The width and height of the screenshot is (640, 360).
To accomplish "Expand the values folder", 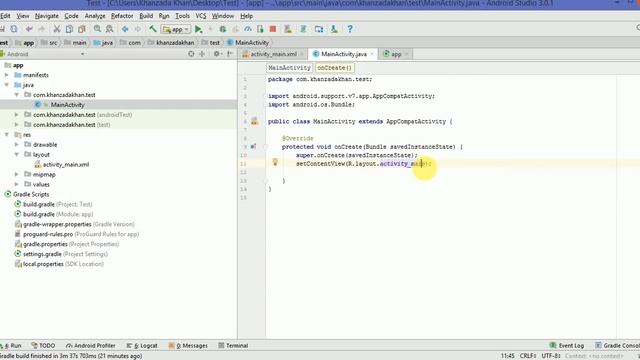I will pos(17,184).
